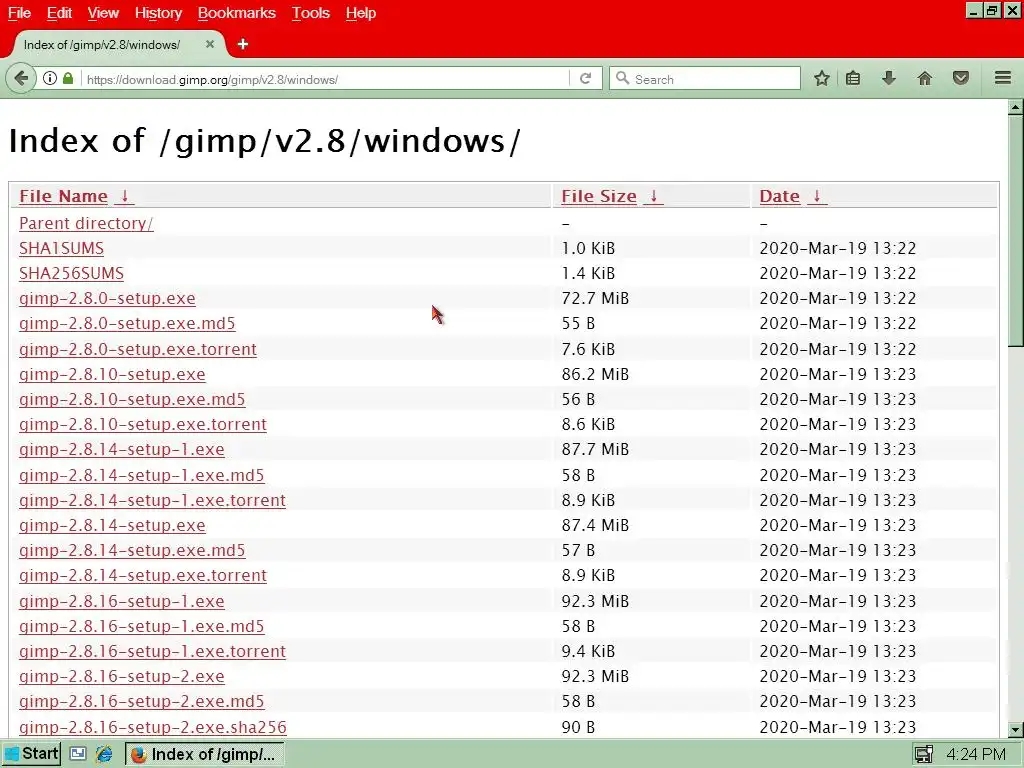The image size is (1024, 768).
Task: Open gimp-2.8.10-setup.exe.torrent link
Action: point(143,424)
